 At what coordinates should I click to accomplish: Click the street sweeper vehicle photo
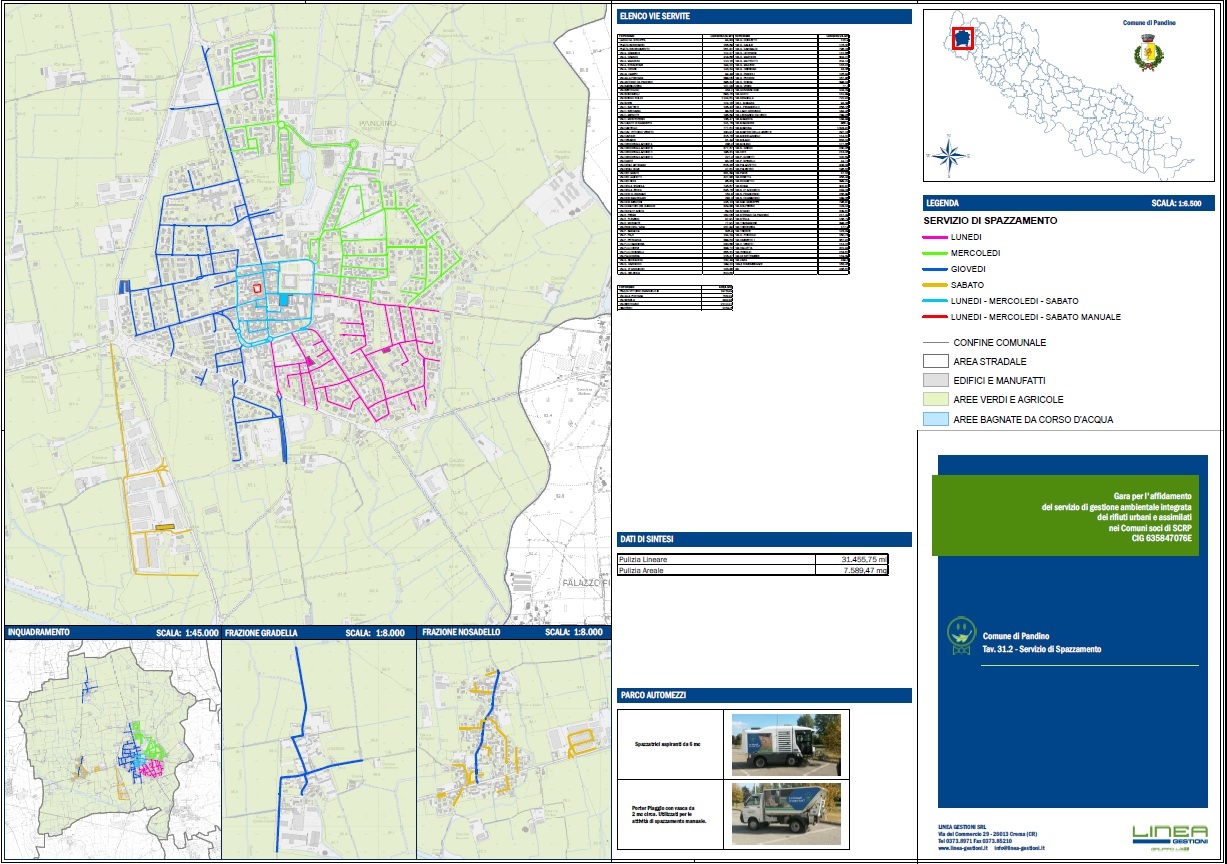coord(785,744)
